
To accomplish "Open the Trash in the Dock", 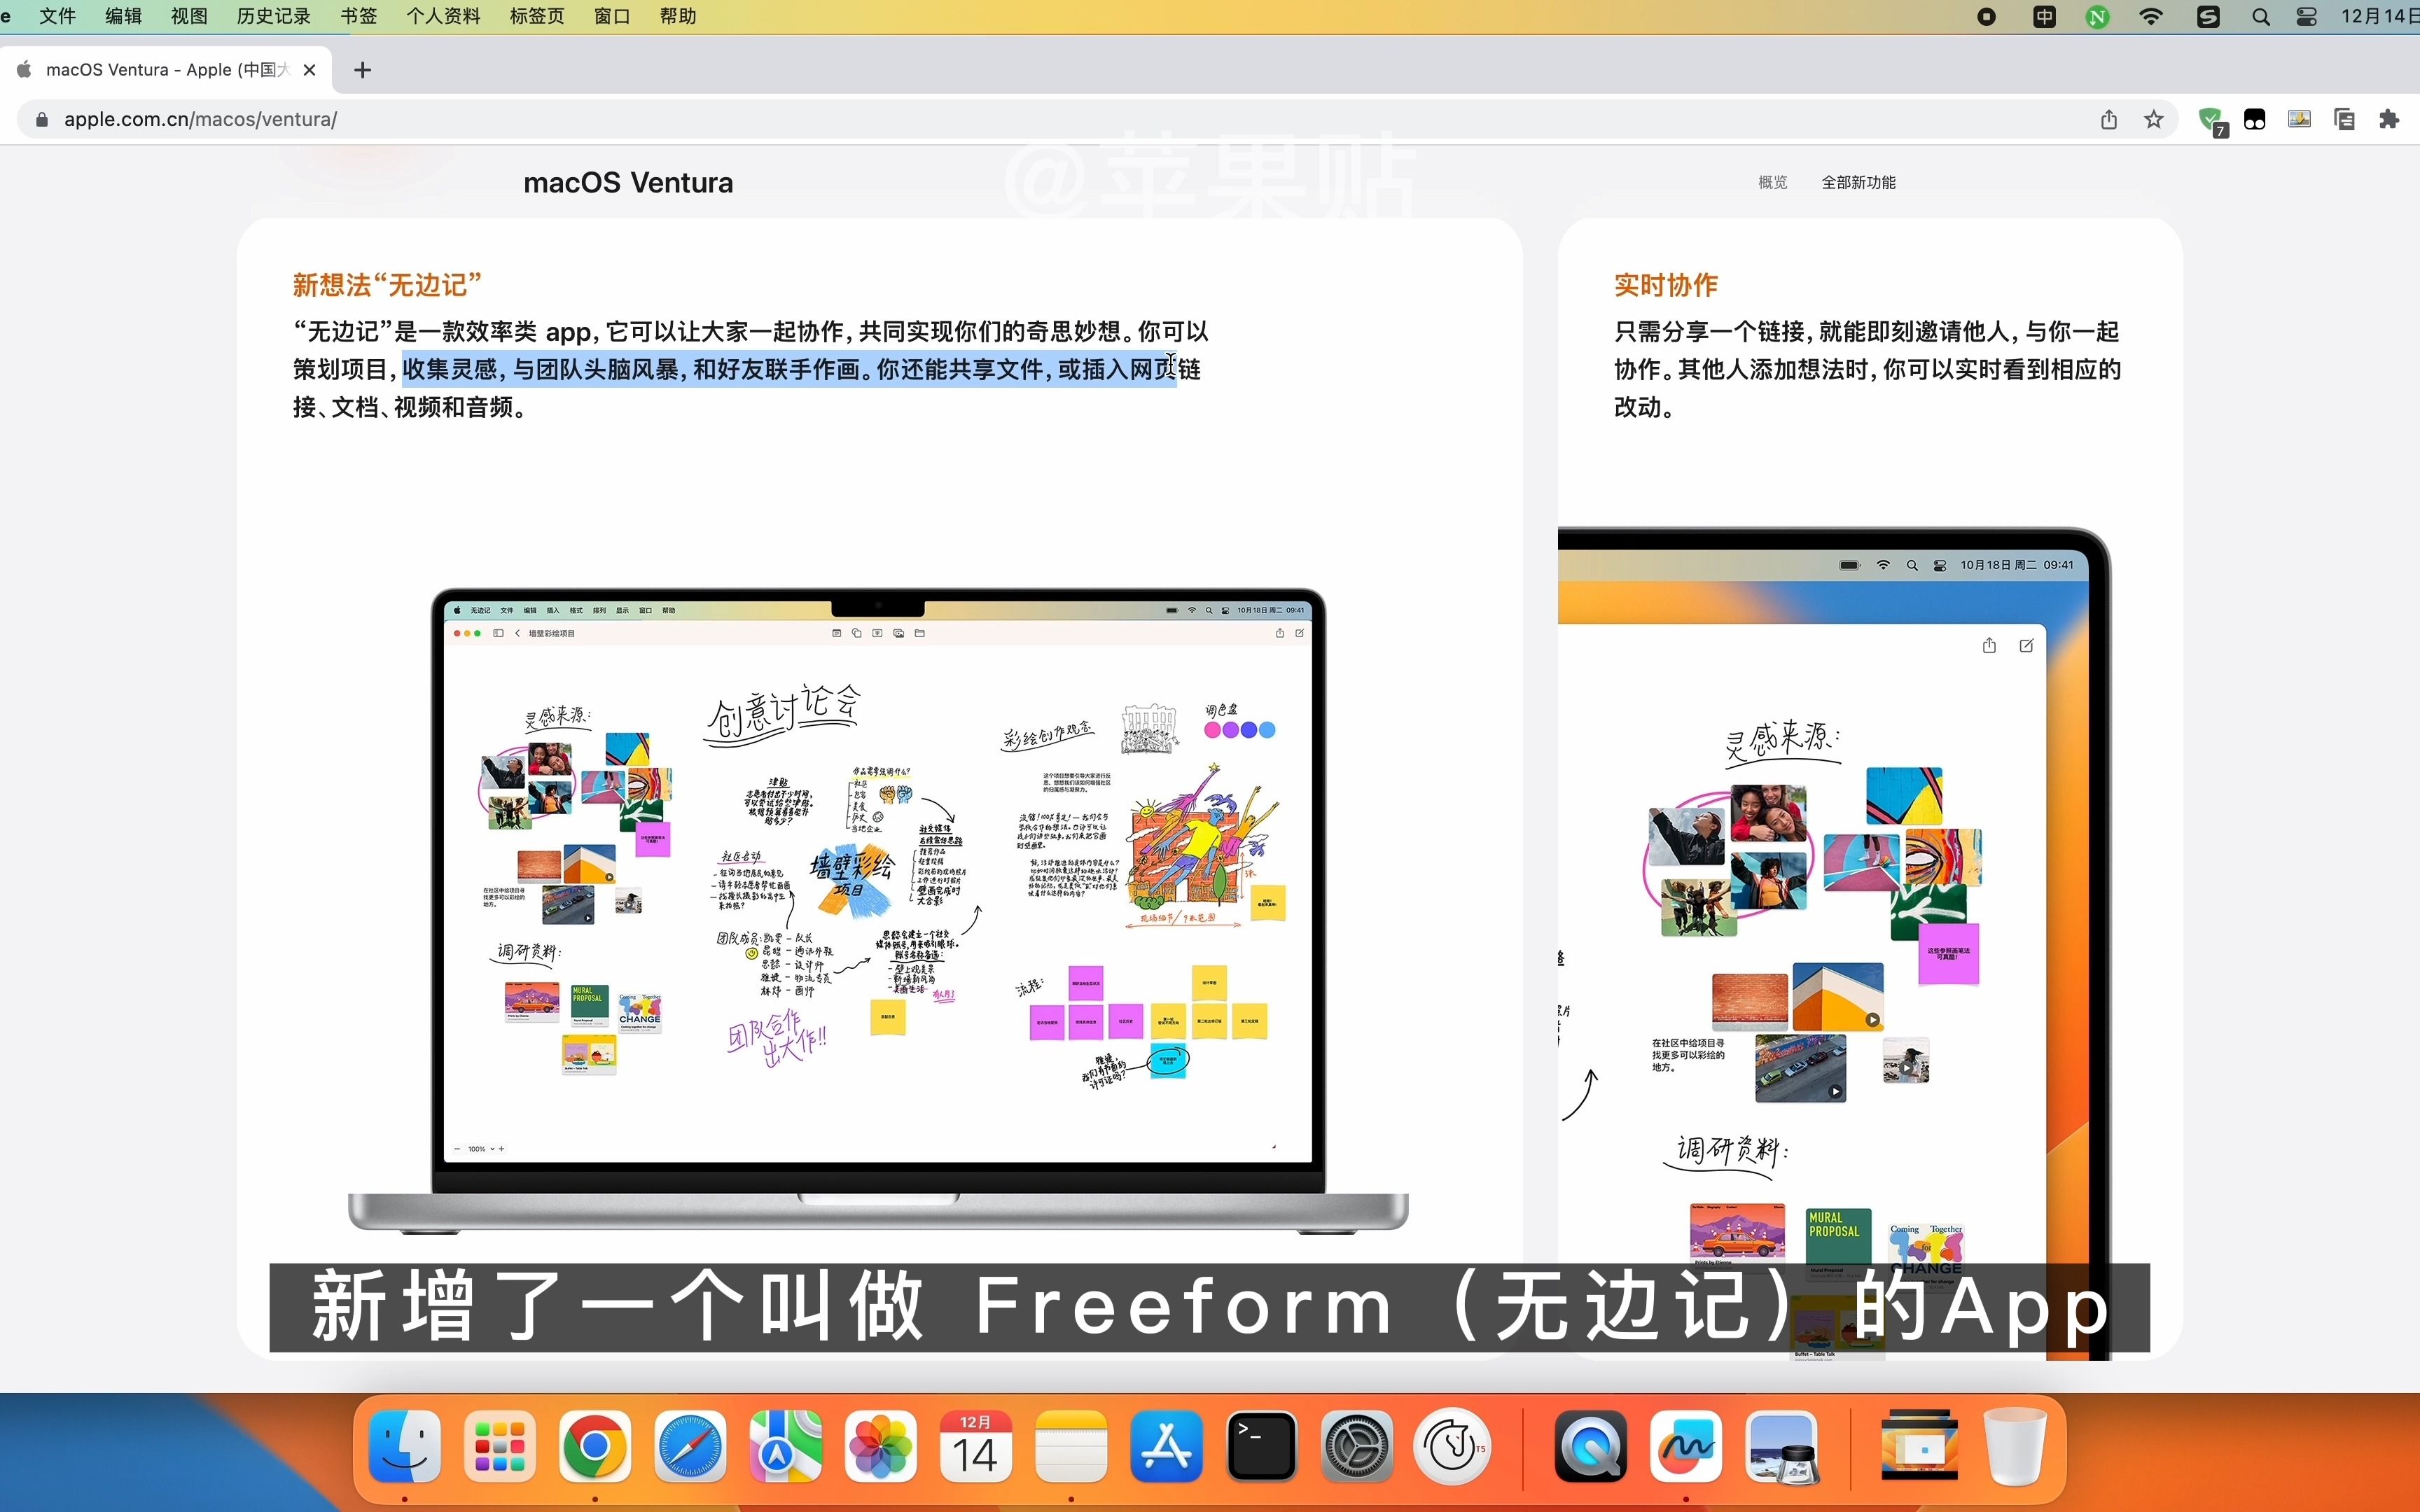I will [2015, 1446].
